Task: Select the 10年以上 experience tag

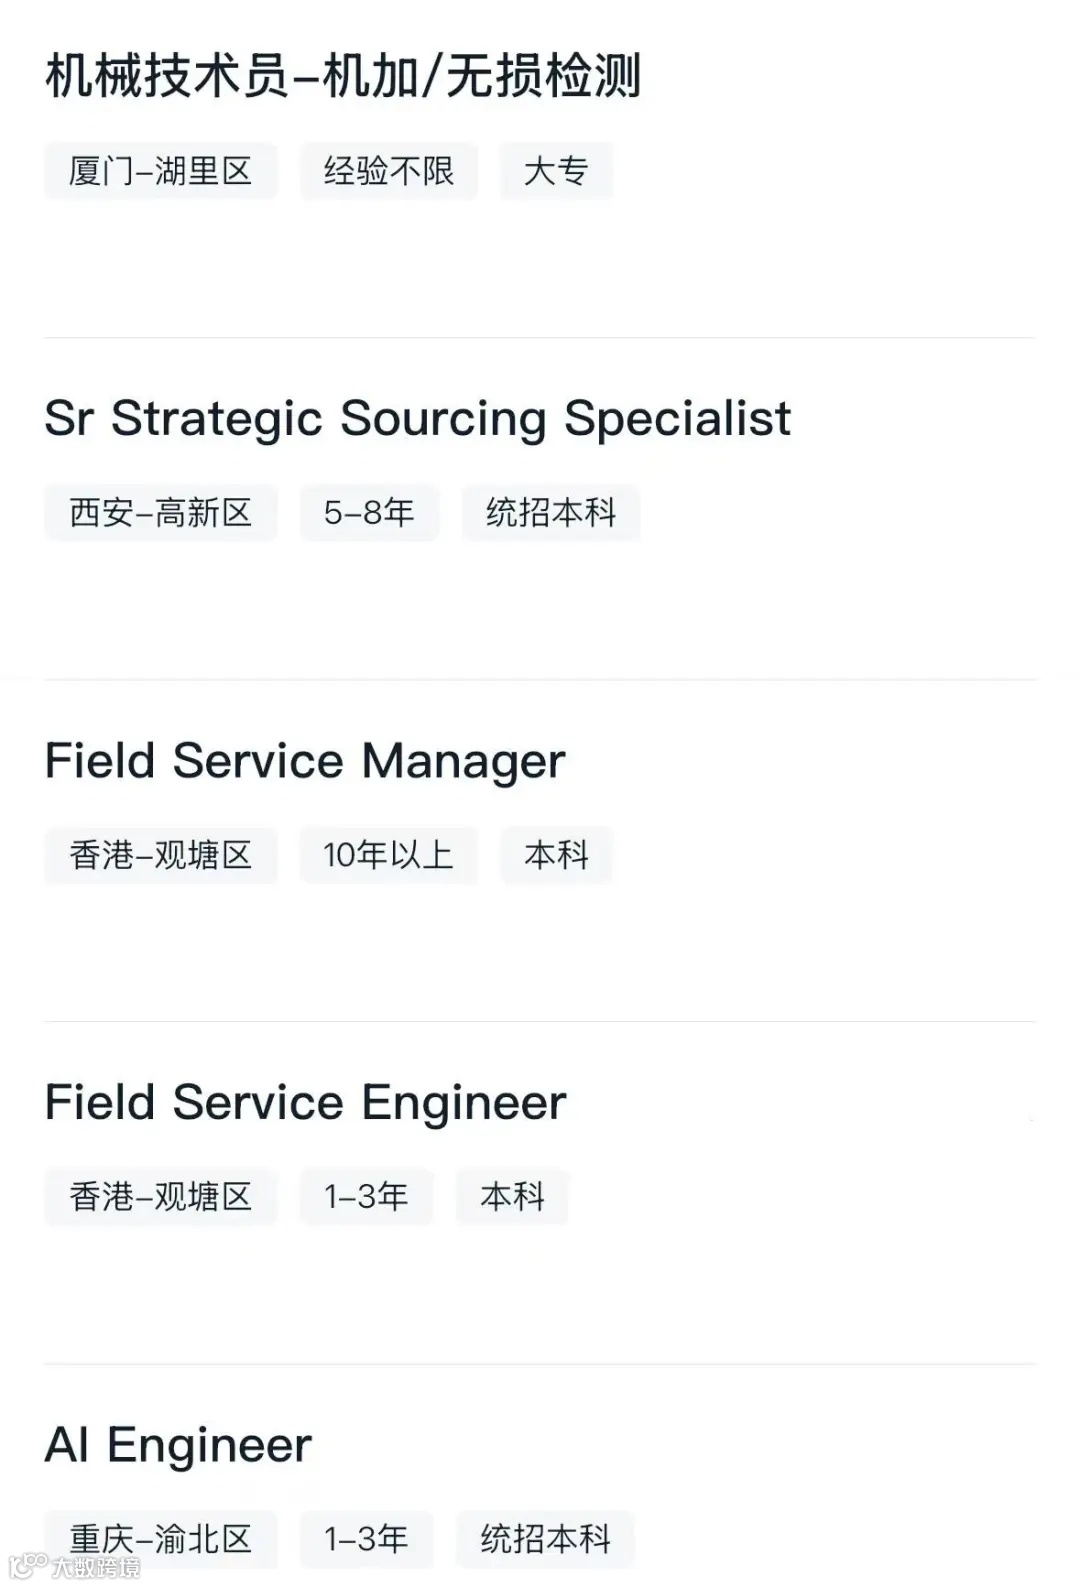Action: [x=388, y=855]
